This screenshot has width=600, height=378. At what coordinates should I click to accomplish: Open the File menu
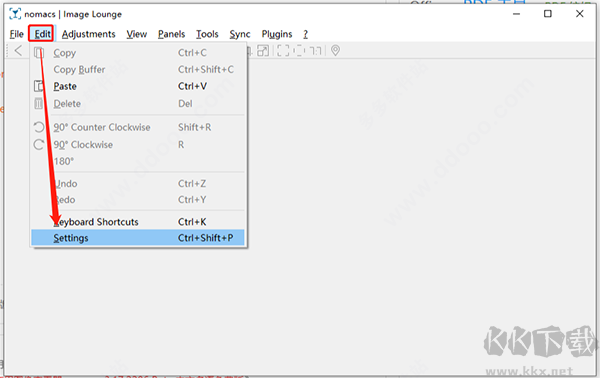[16, 34]
